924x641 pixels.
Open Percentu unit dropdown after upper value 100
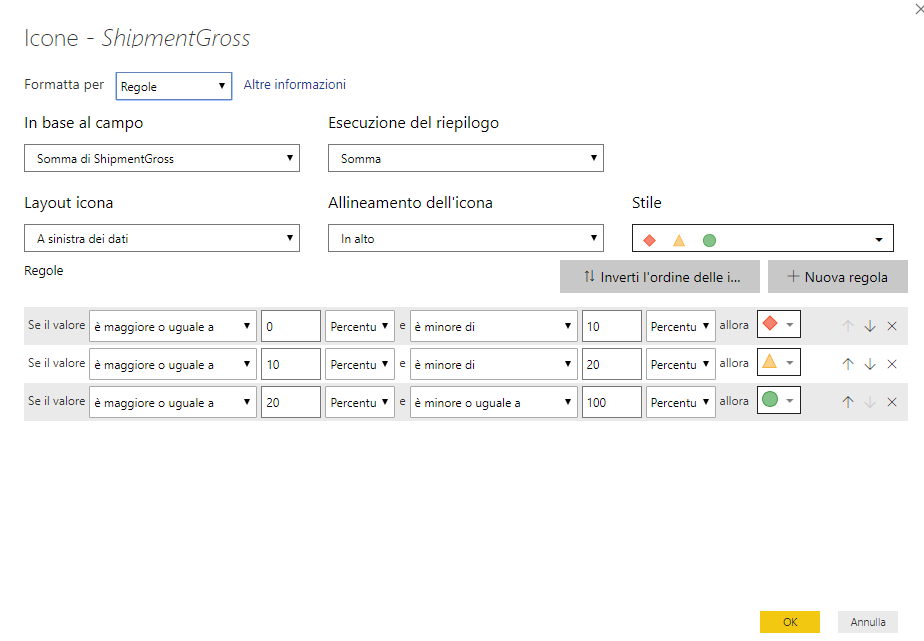[681, 402]
